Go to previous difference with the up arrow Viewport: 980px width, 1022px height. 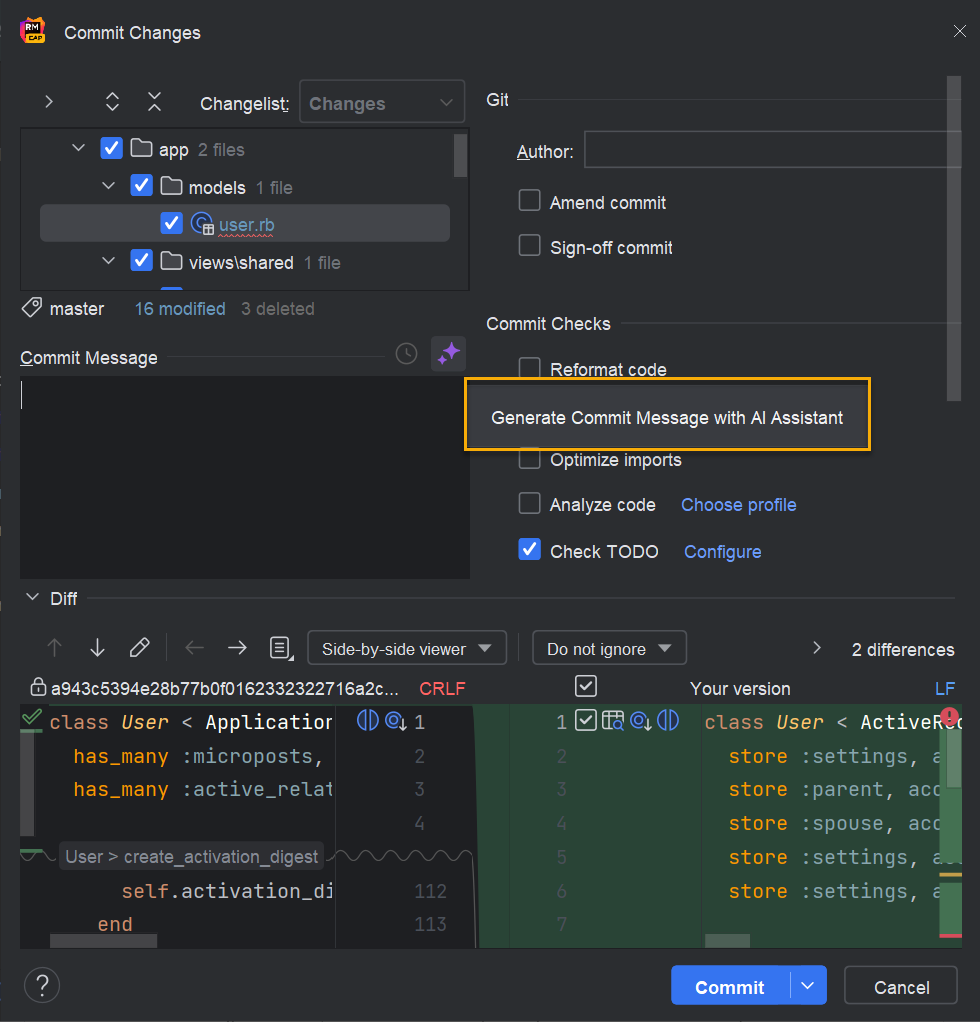[55, 648]
